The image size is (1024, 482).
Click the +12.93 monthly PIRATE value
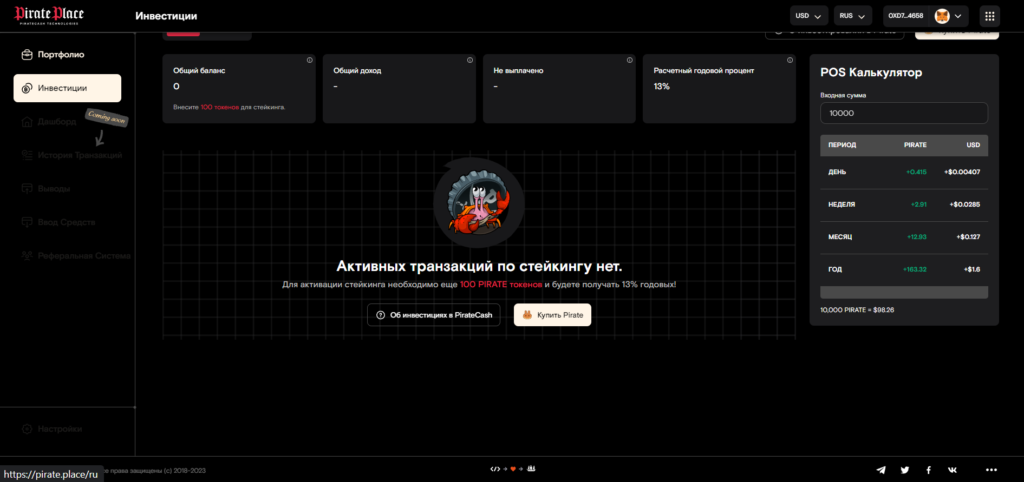pos(916,236)
